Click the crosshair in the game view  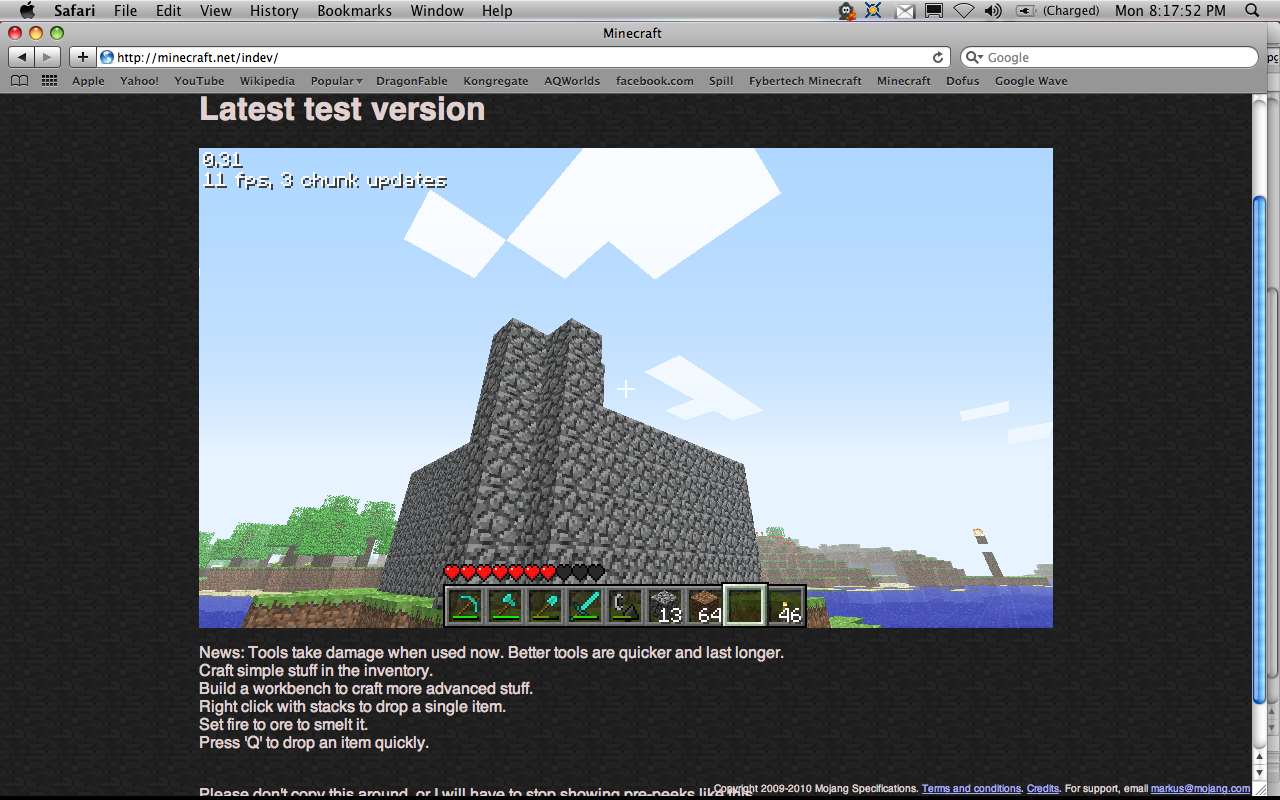pyautogui.click(x=626, y=388)
